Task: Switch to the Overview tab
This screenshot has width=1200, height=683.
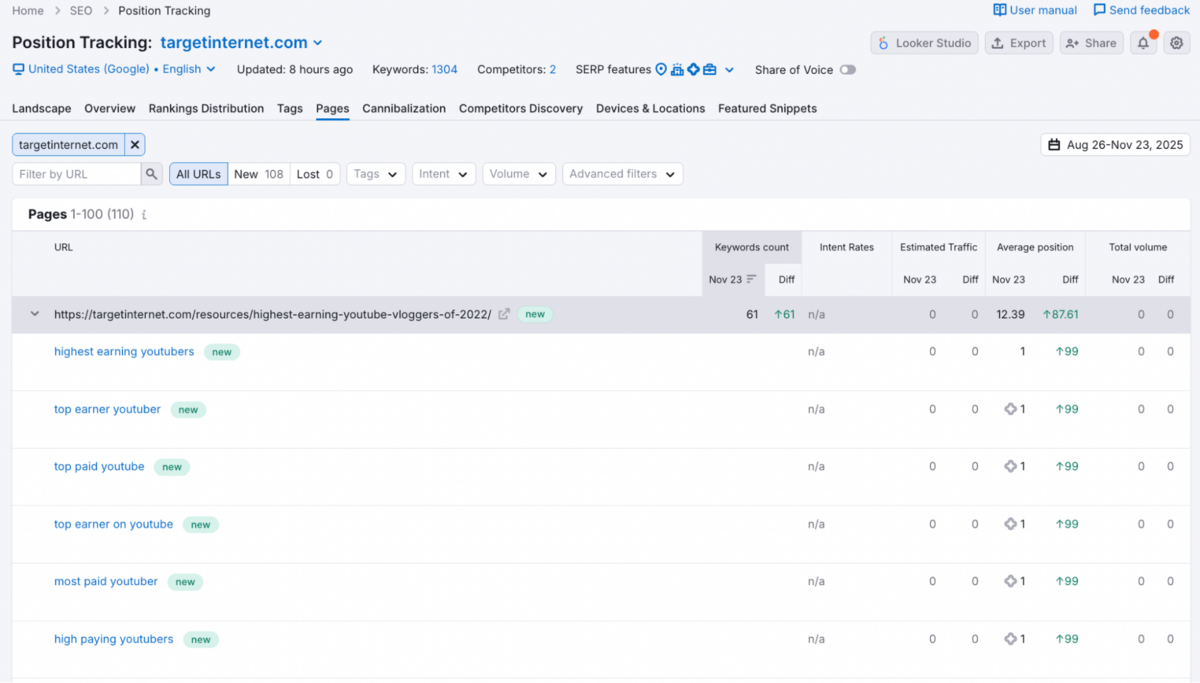Action: [x=110, y=108]
